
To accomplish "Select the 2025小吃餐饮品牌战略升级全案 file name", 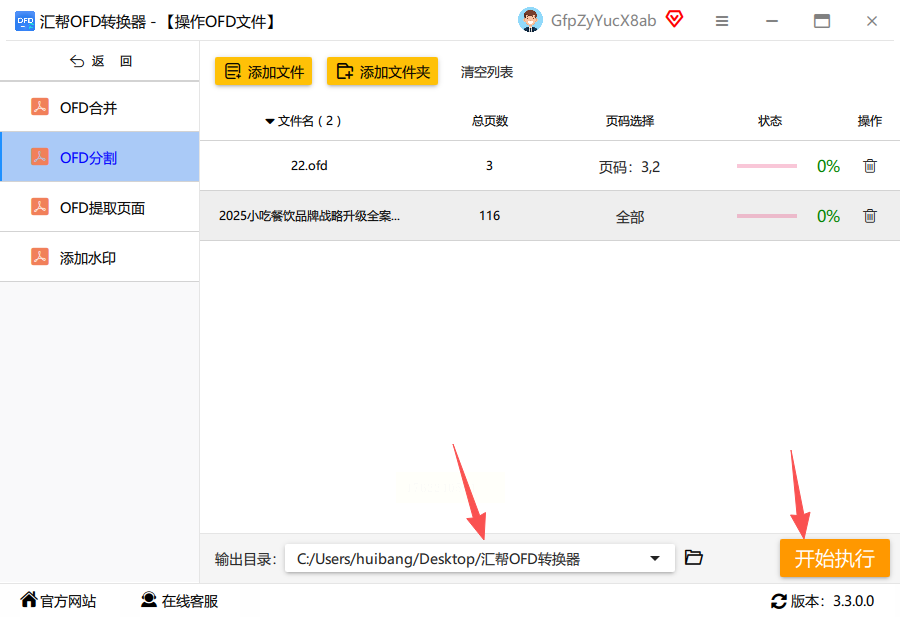I will pos(309,216).
